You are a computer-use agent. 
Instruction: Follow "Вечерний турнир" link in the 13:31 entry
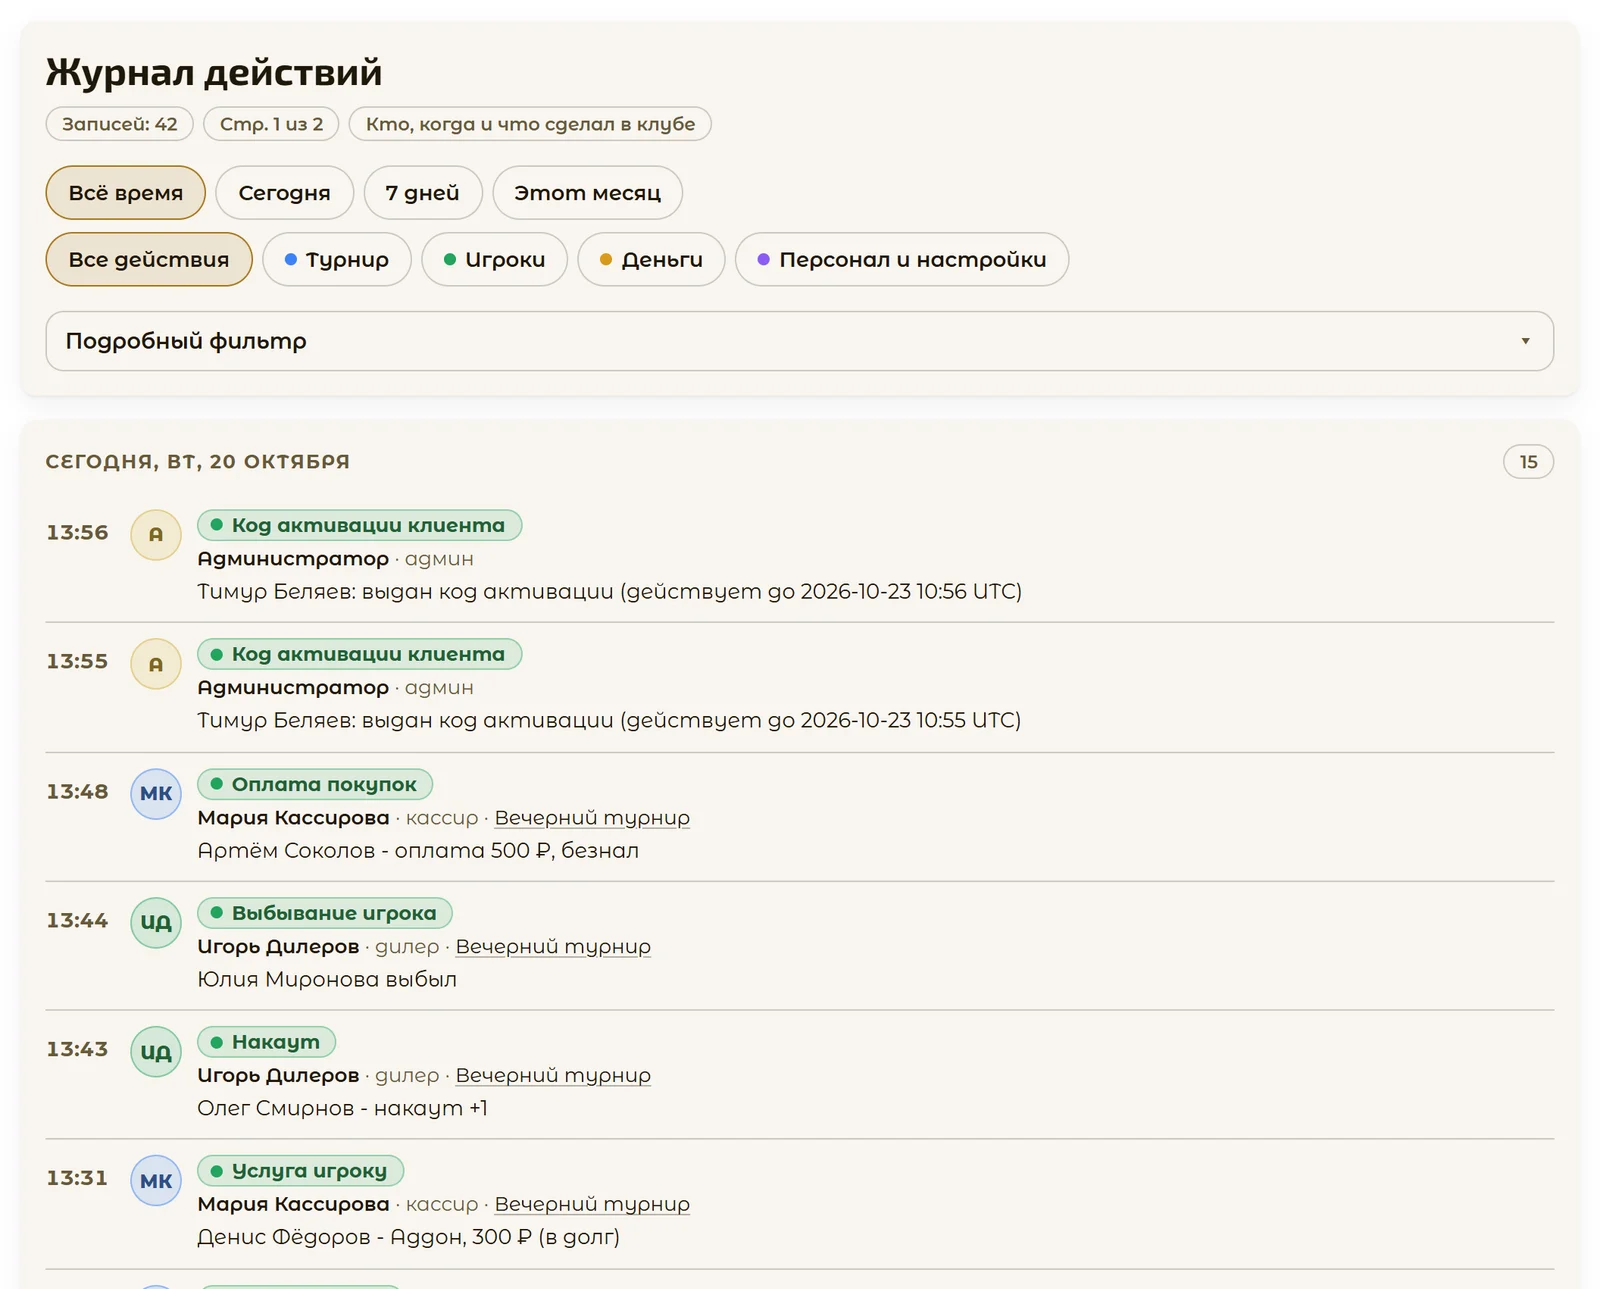click(x=592, y=1205)
